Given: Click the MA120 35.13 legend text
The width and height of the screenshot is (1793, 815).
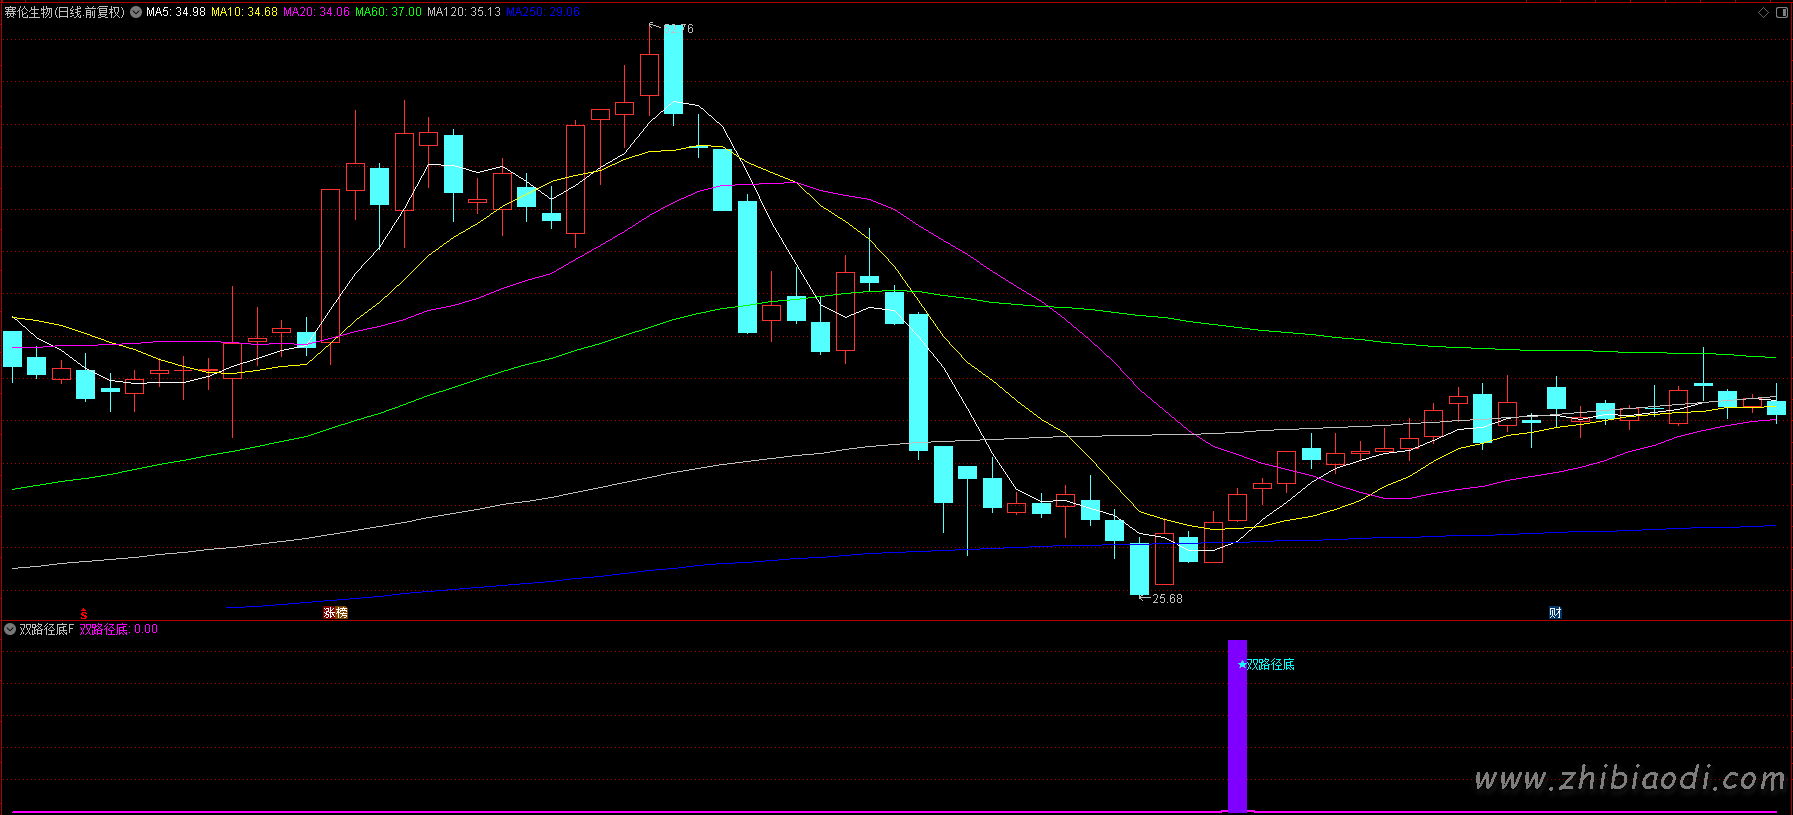Looking at the screenshot, I should tap(464, 12).
